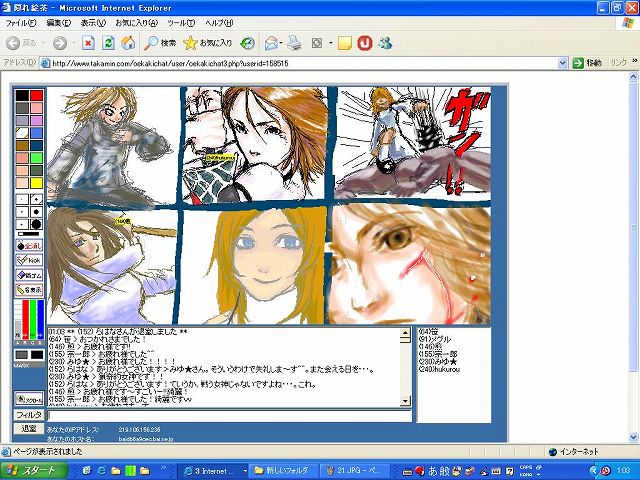This screenshot has height=480, width=640.
Task: Click the Windows flag logo top right
Action: 628,22
